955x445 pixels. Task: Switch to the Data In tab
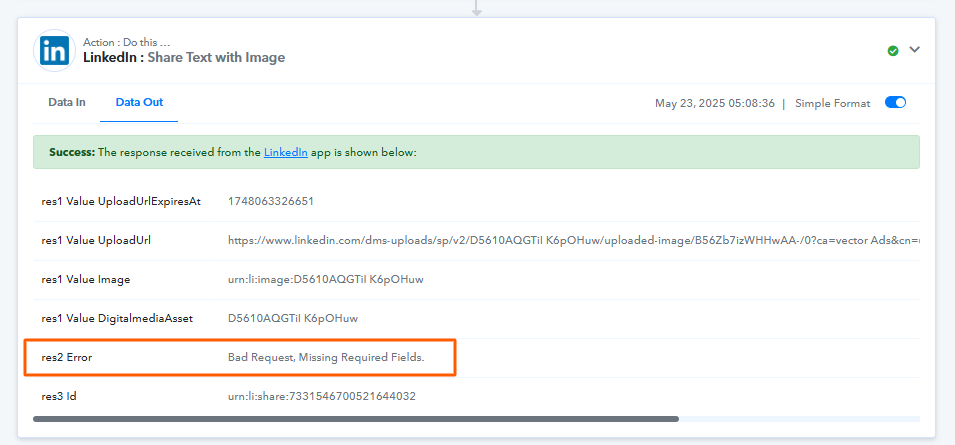point(67,102)
